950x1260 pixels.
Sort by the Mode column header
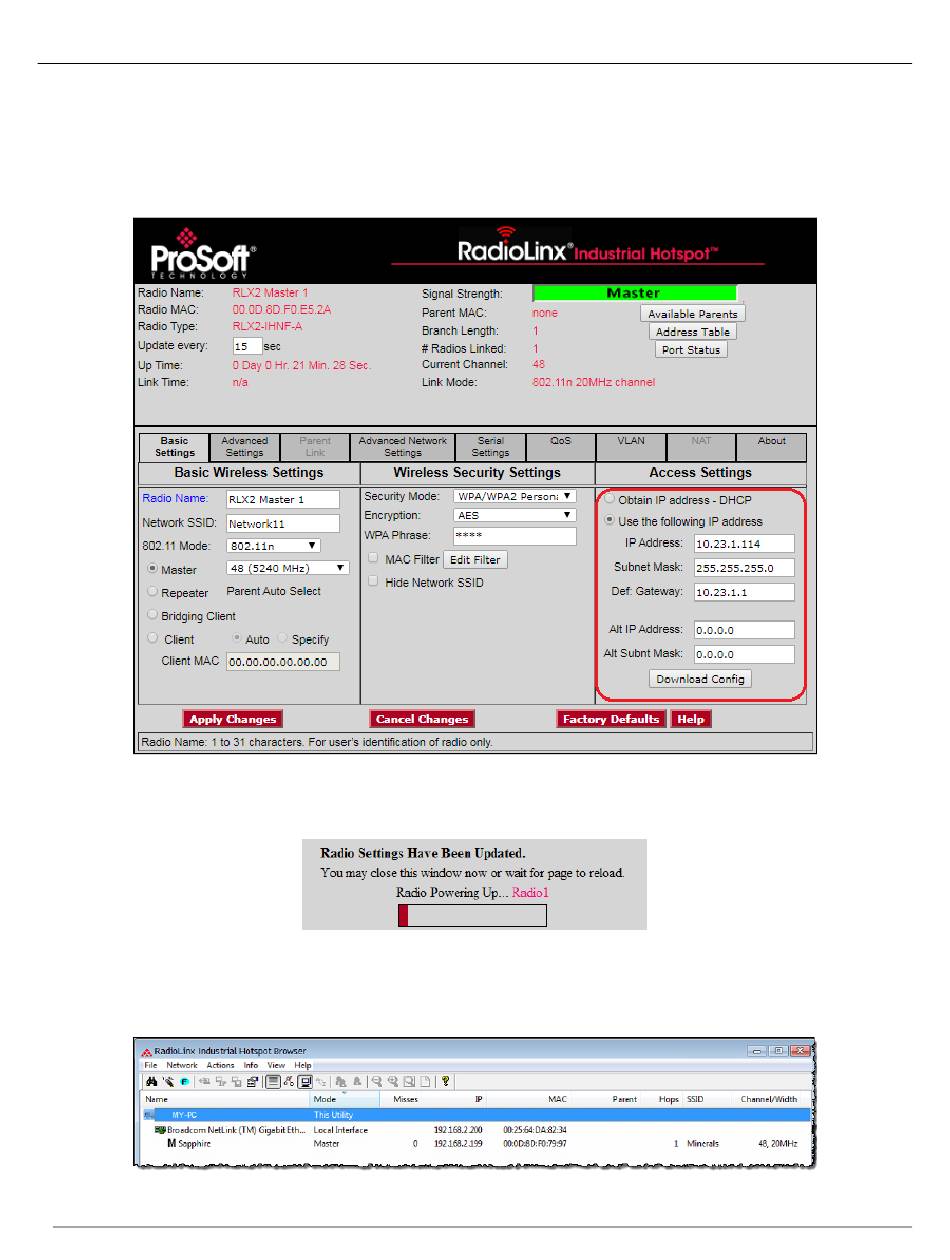pos(325,1099)
